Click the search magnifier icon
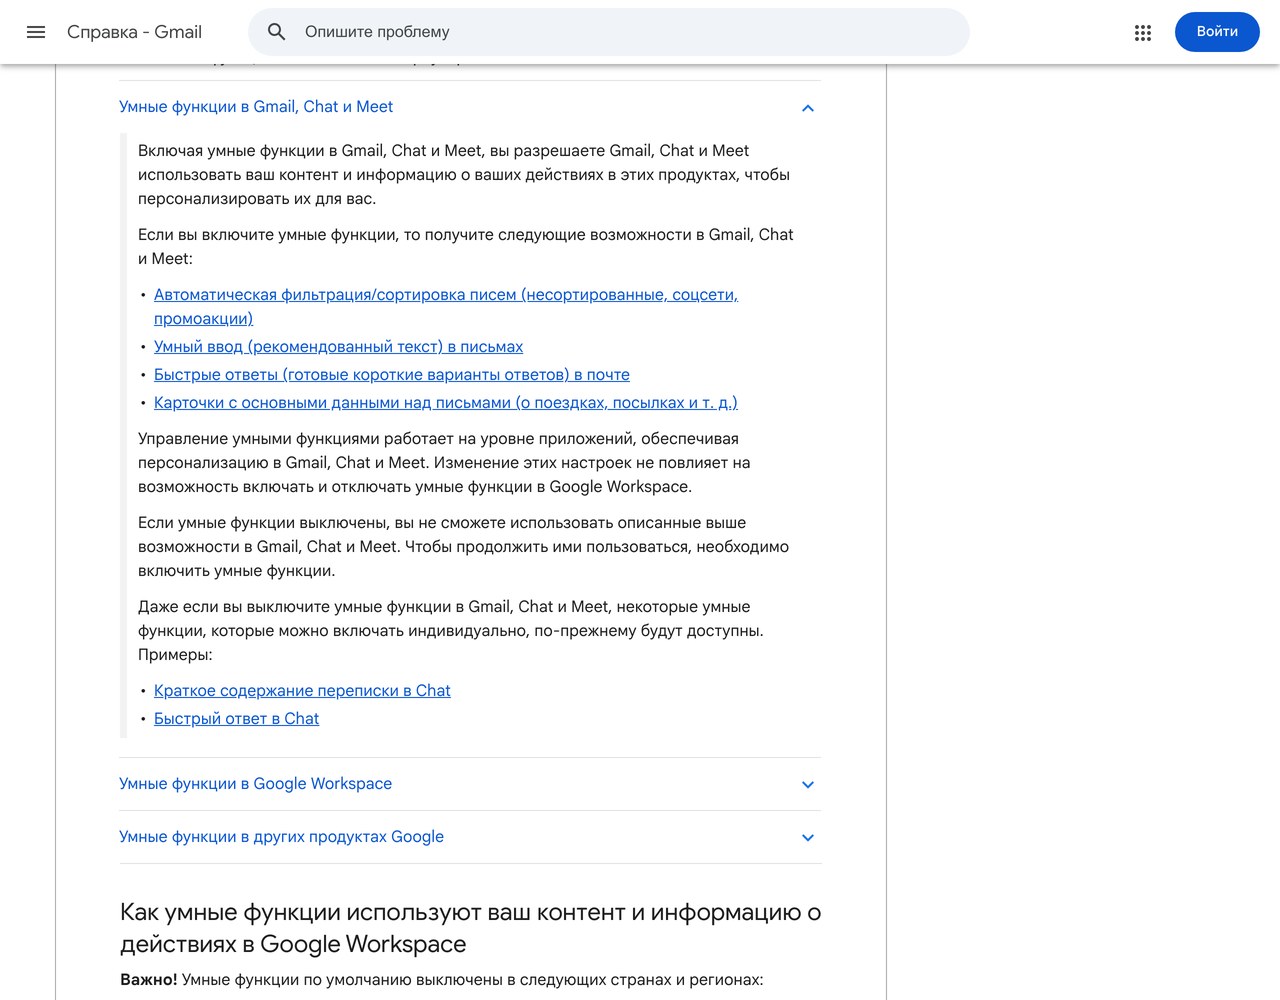 pyautogui.click(x=277, y=32)
